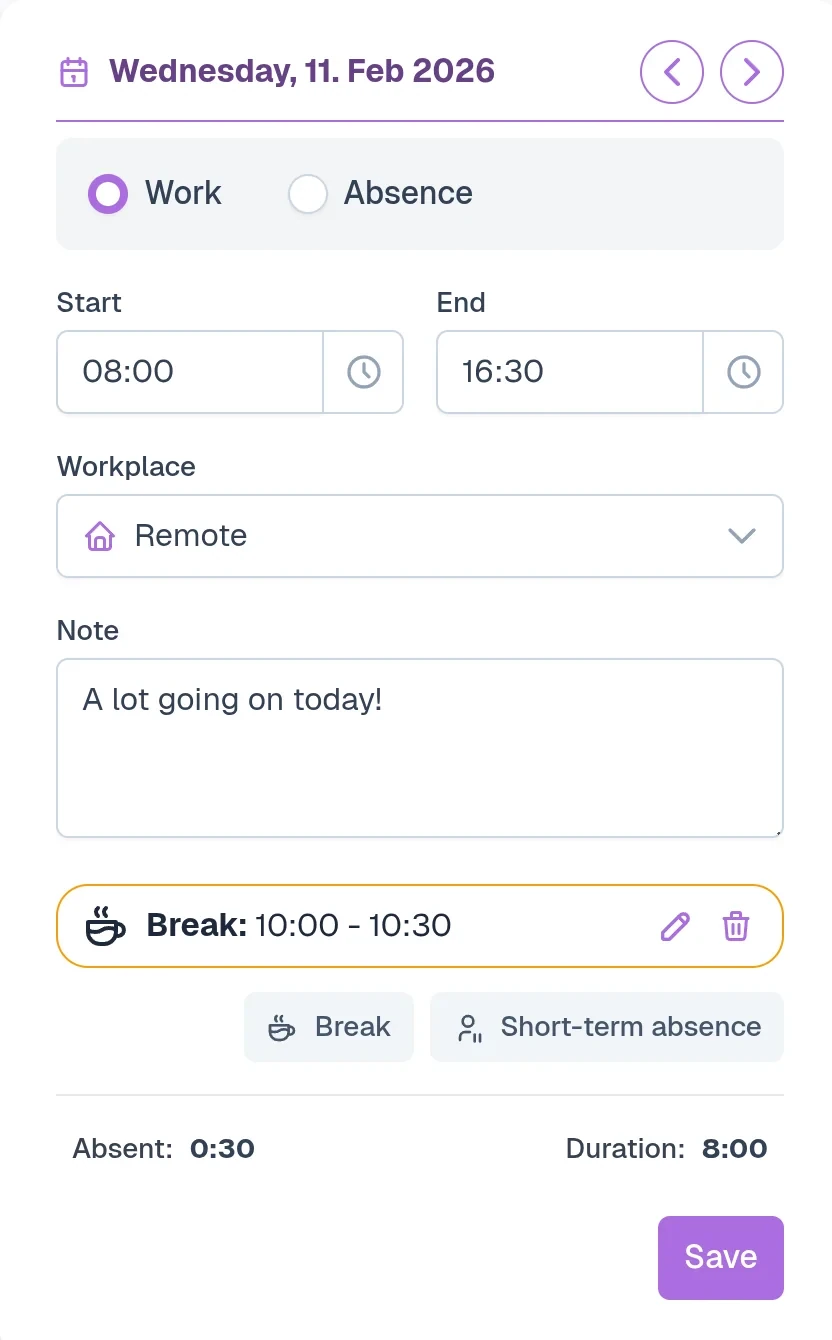Click the End time field showing 16:30

(x=570, y=372)
